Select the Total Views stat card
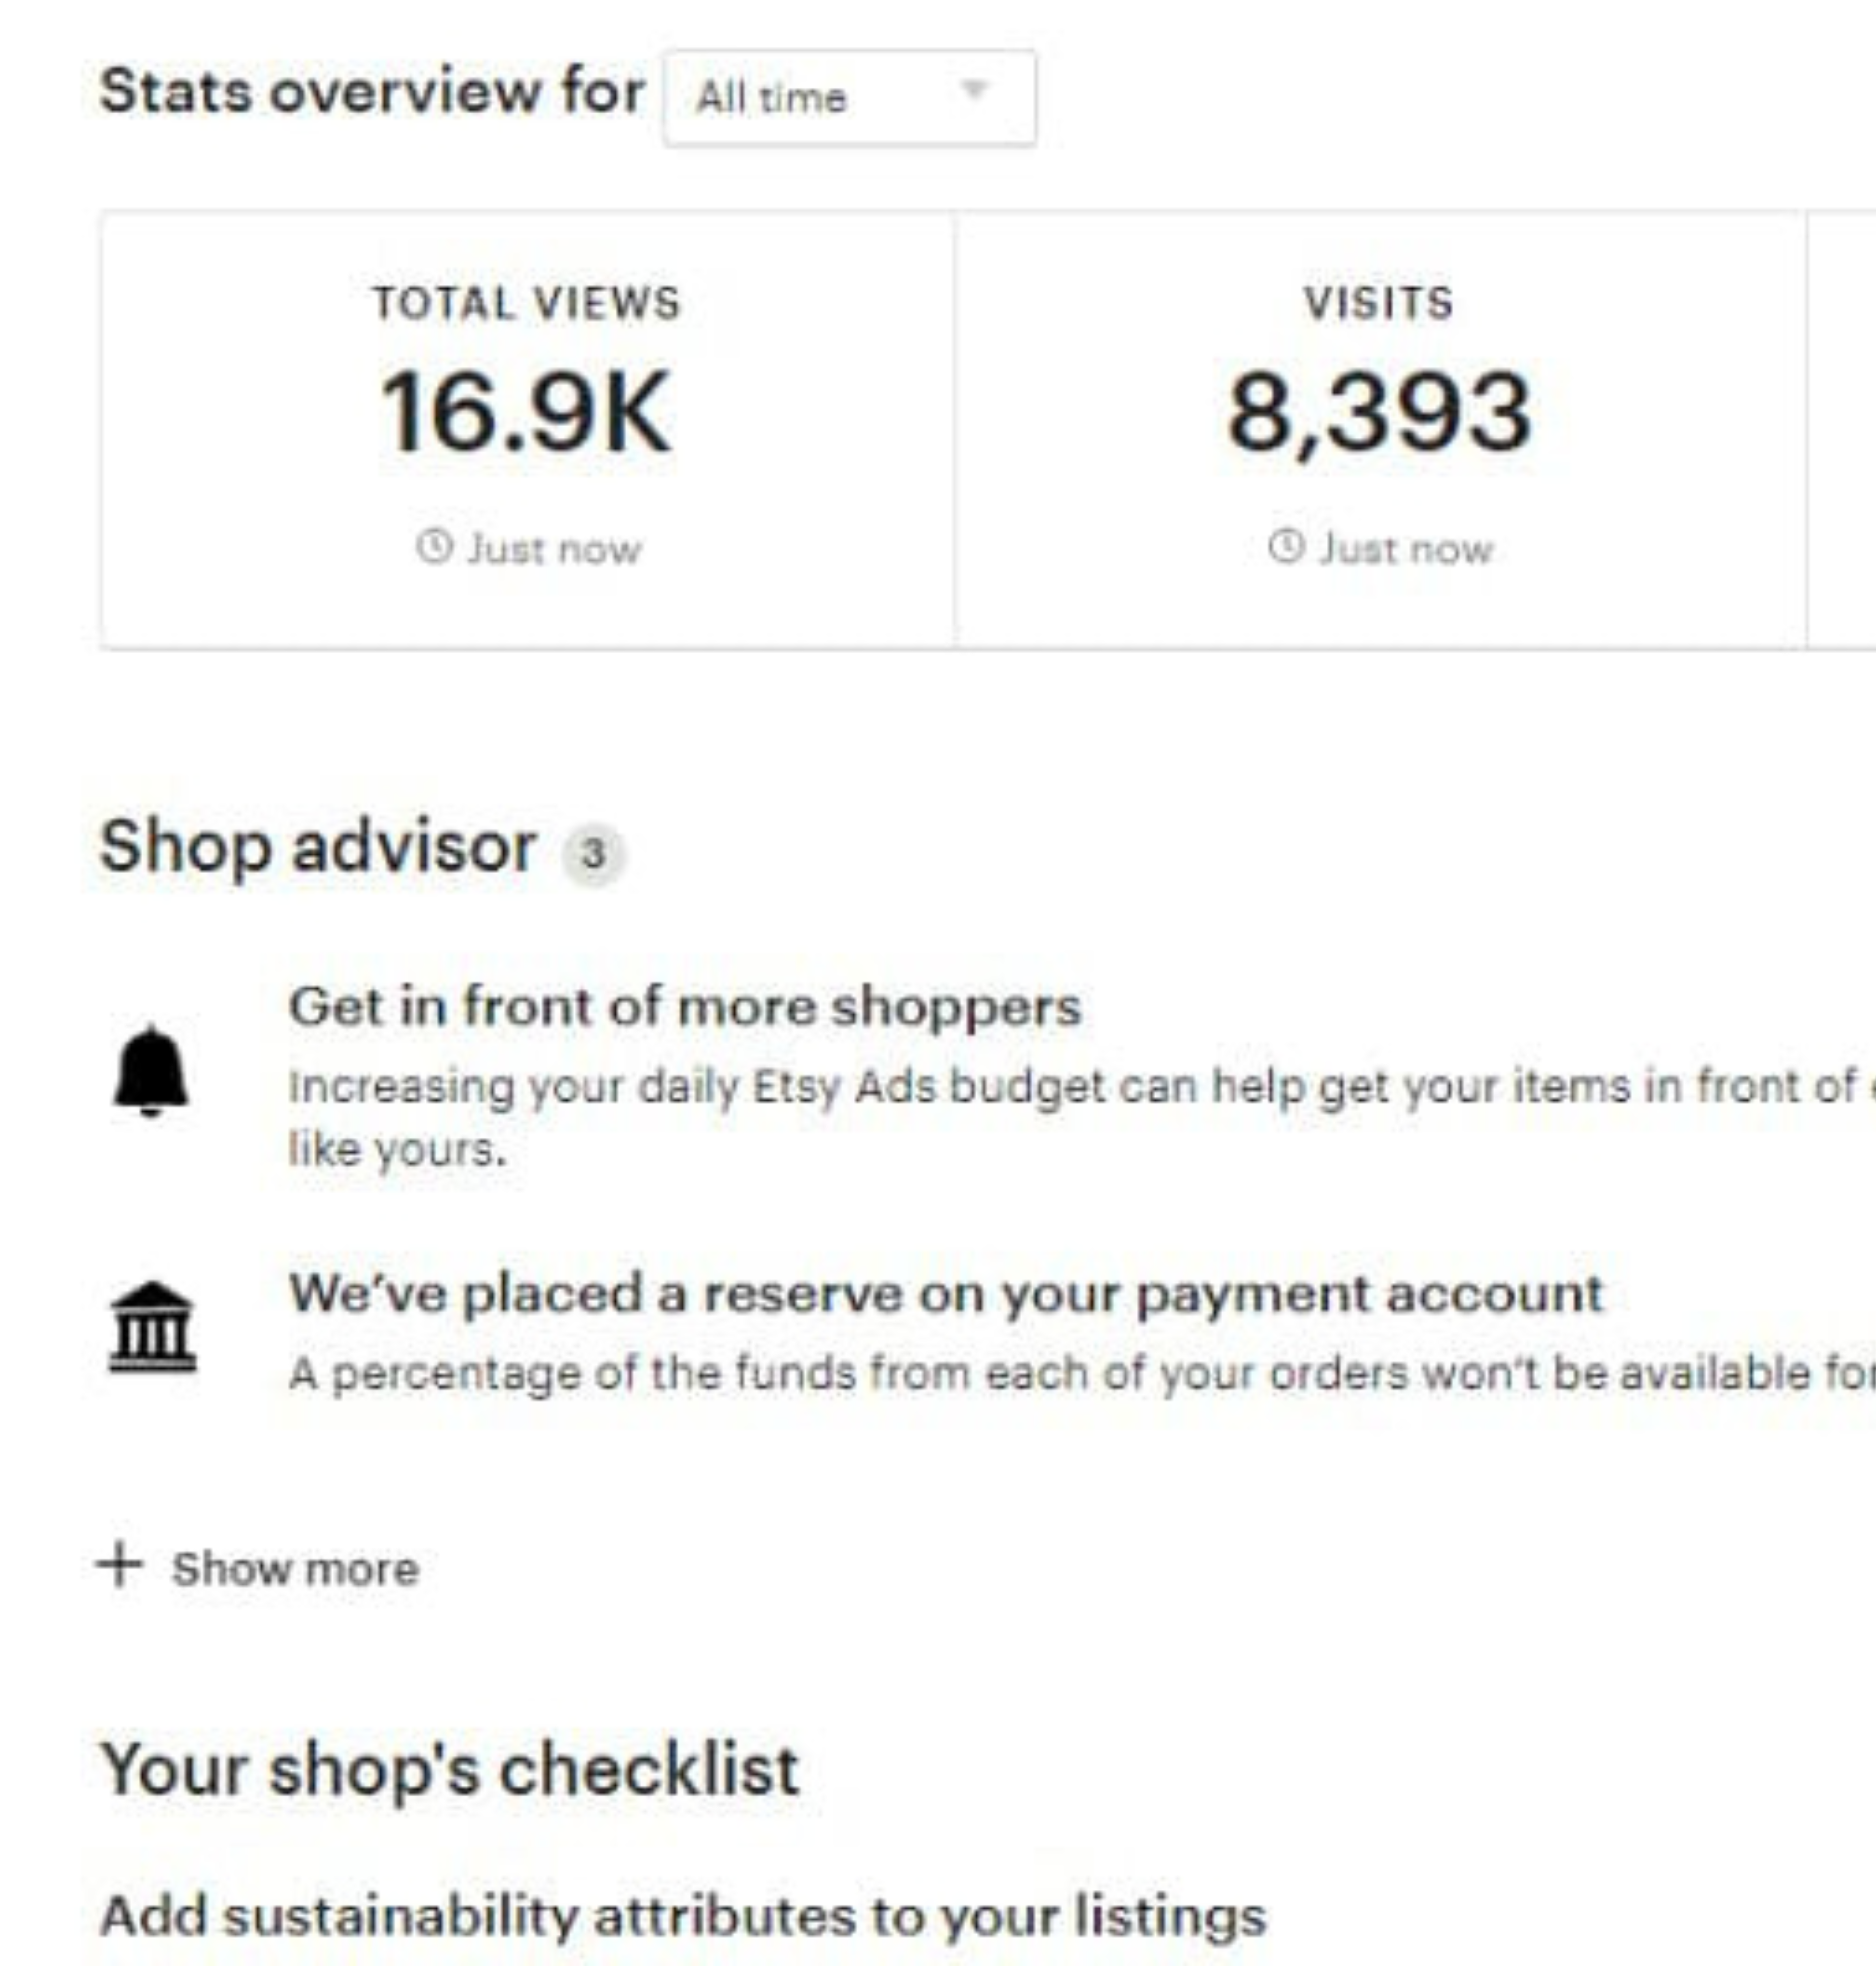The width and height of the screenshot is (1876, 1966). coord(527,430)
